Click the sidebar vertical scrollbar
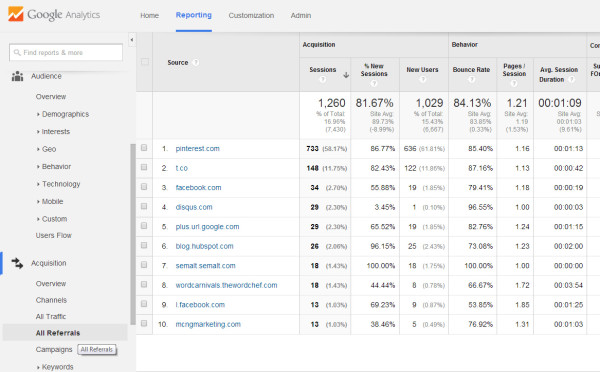 133,234
